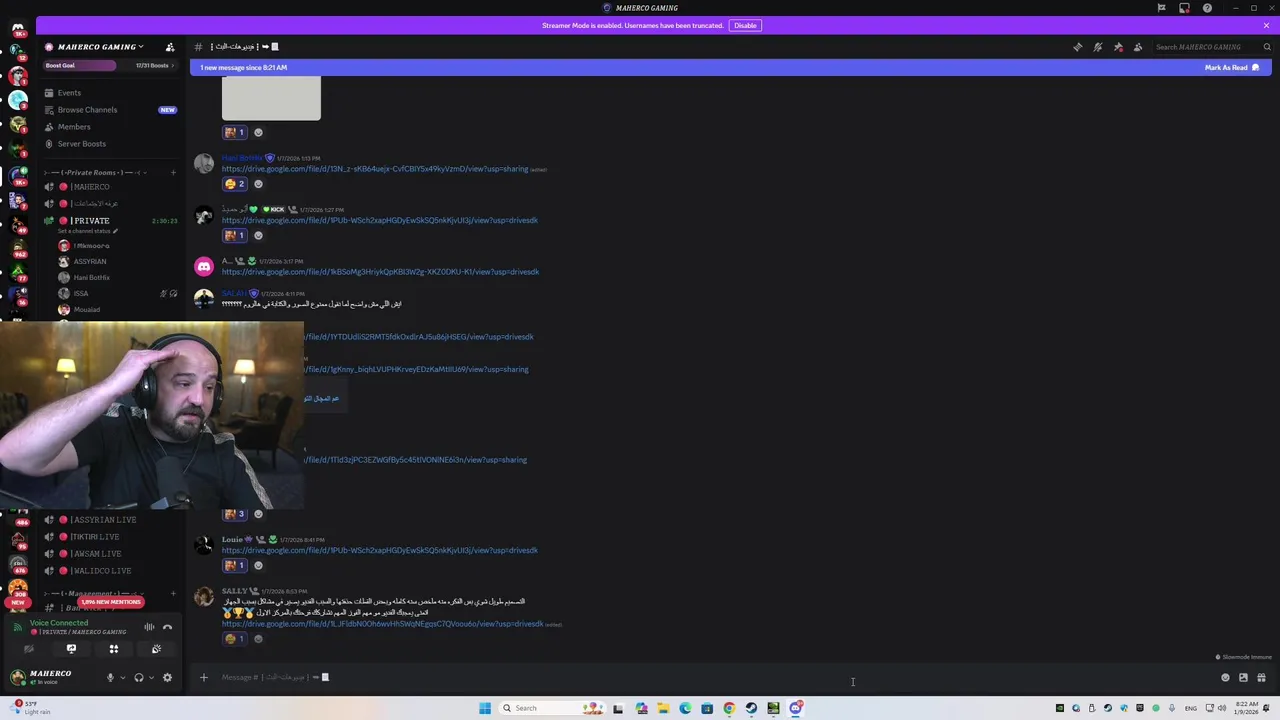
Task: Open the Threads icon in channel header
Action: pos(1077,47)
